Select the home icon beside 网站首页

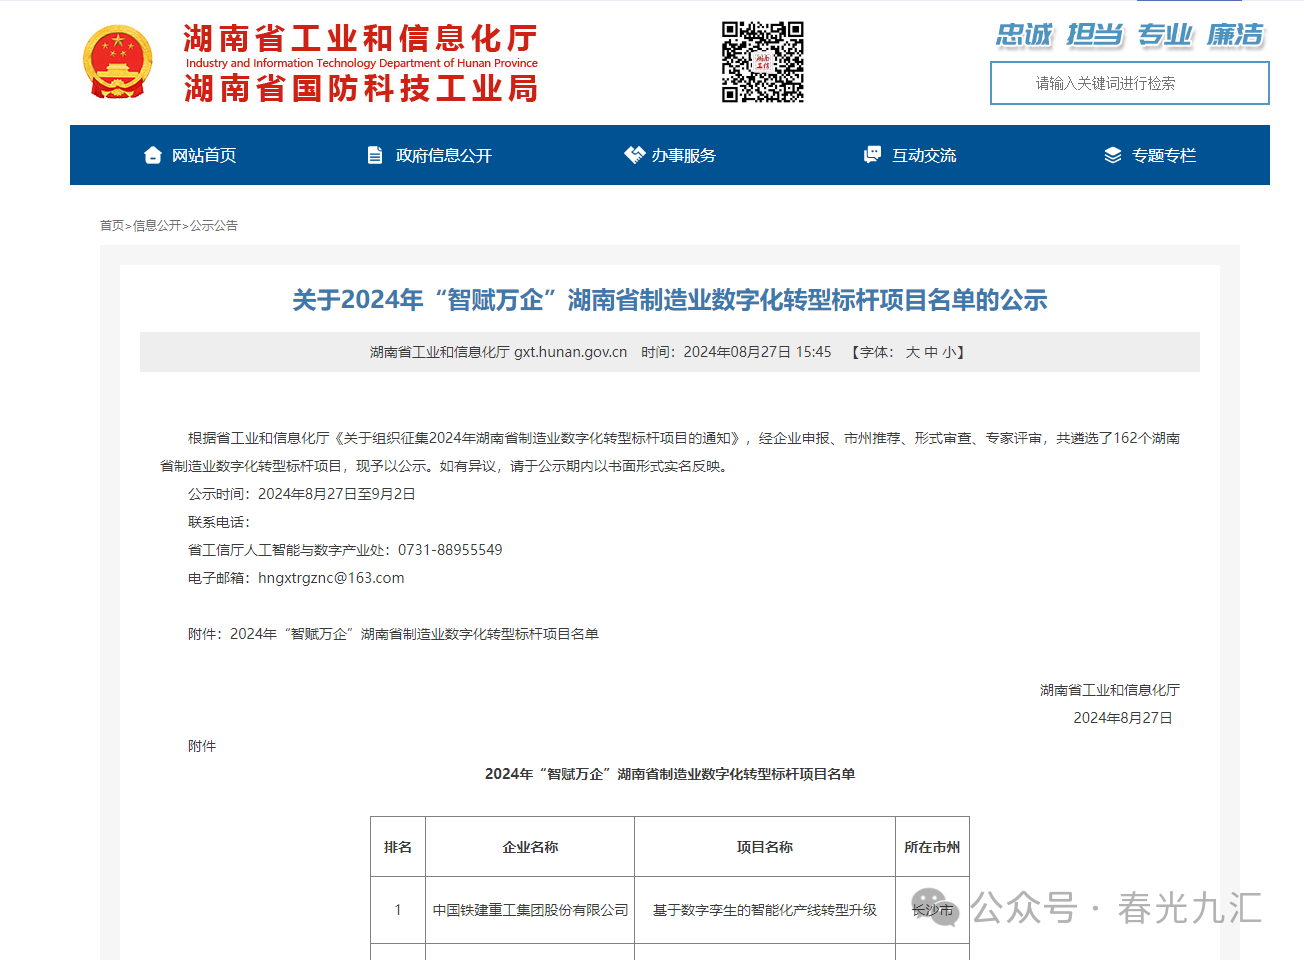click(152, 154)
